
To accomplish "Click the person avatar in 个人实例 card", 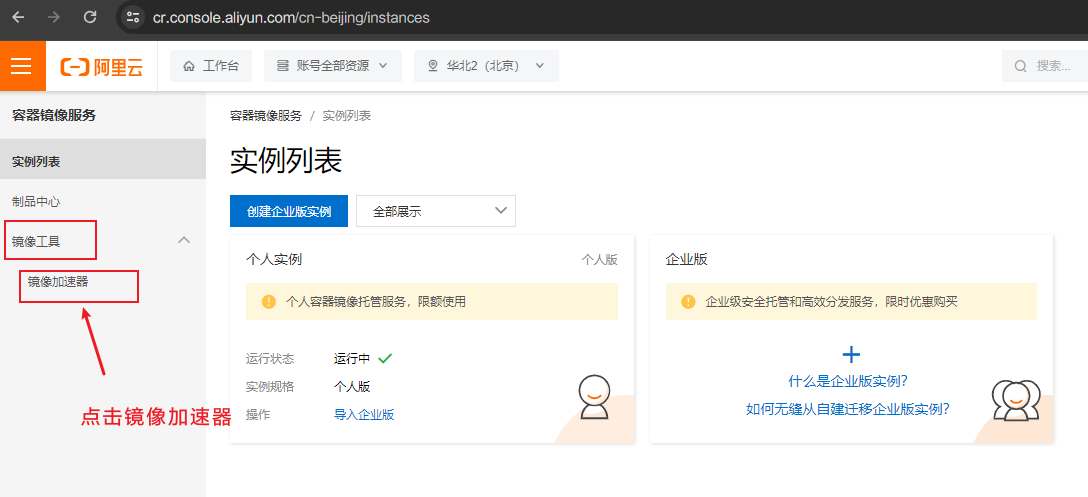I will (x=593, y=398).
